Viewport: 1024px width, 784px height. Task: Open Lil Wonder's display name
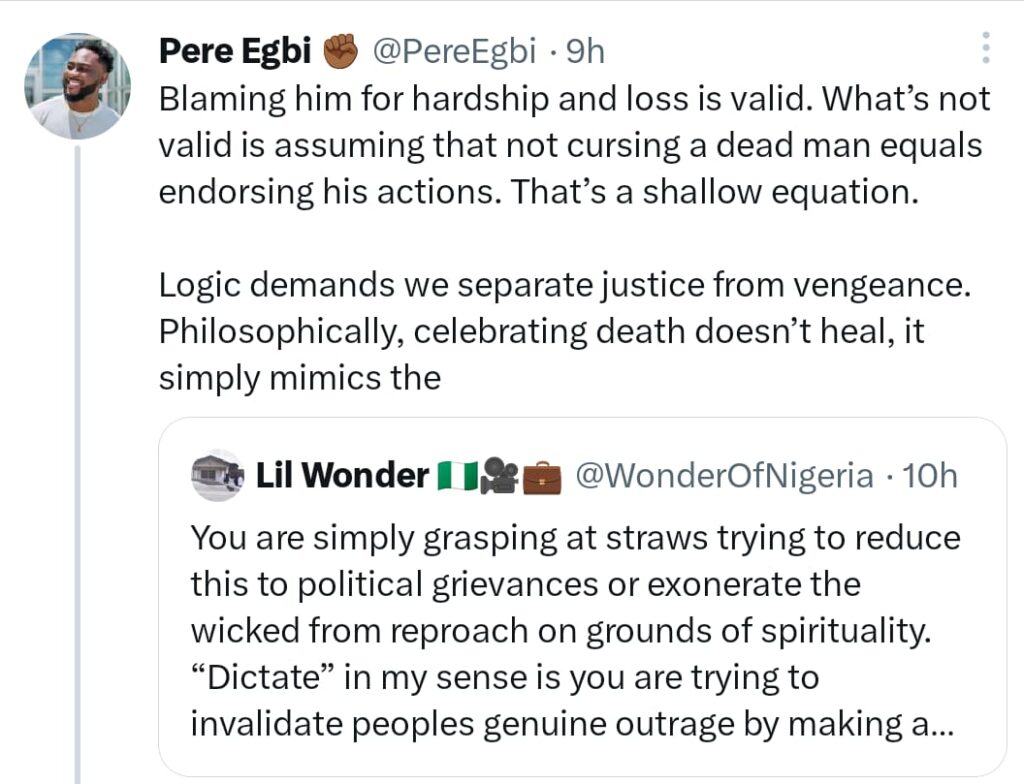click(342, 476)
